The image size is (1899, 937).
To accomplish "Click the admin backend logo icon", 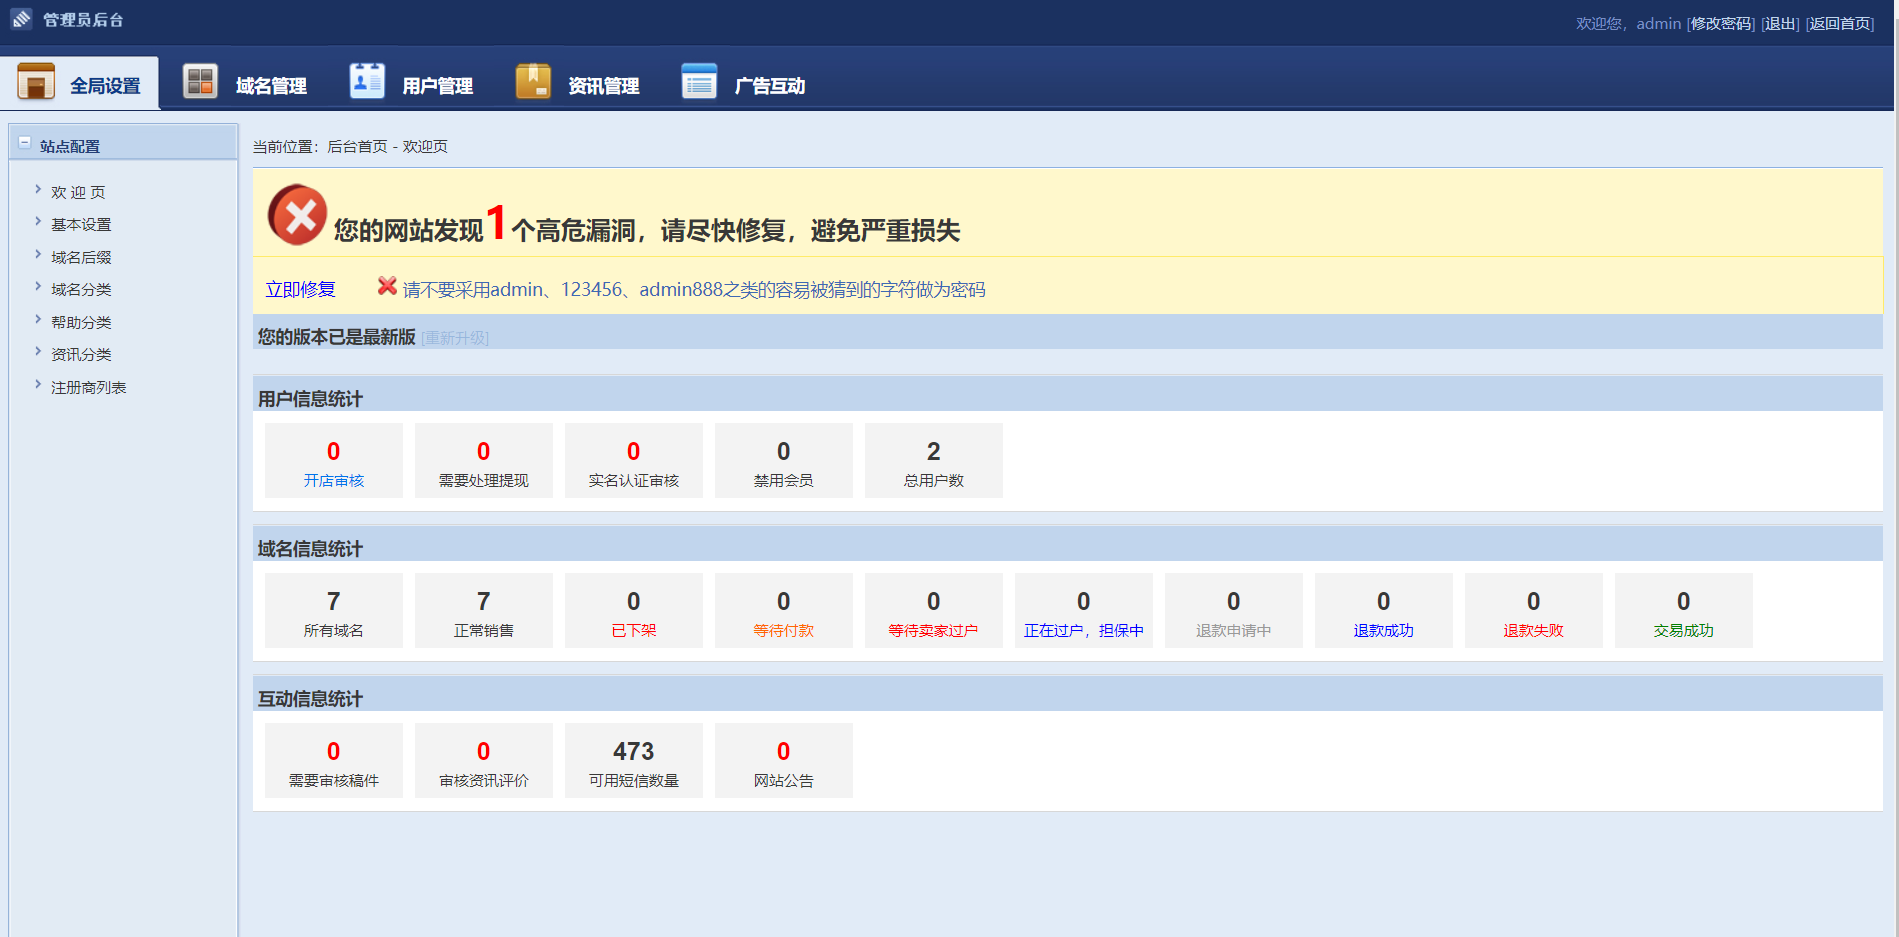I will pyautogui.click(x=21, y=19).
